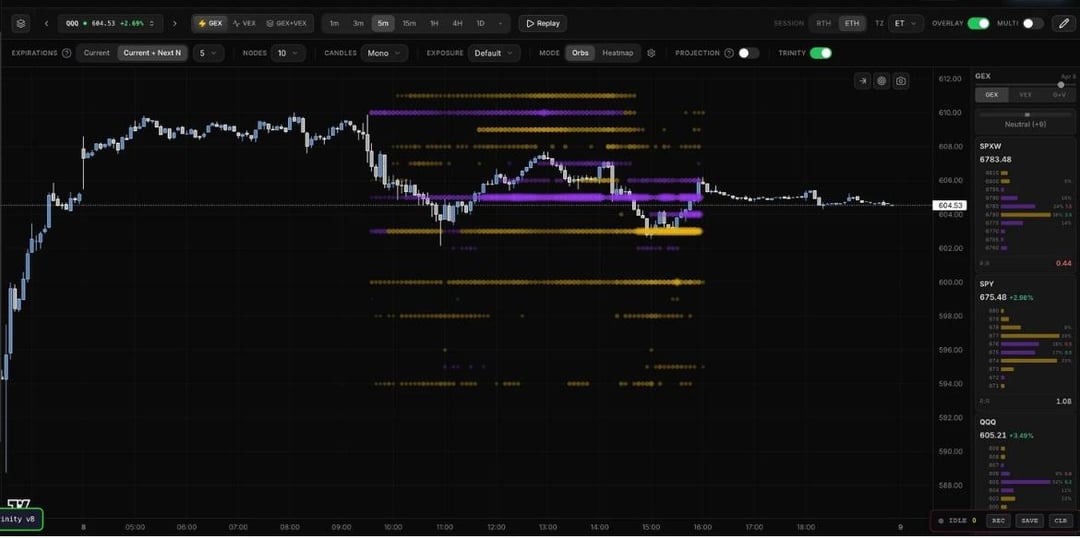Adjust the GEX date slider handle

1061,85
